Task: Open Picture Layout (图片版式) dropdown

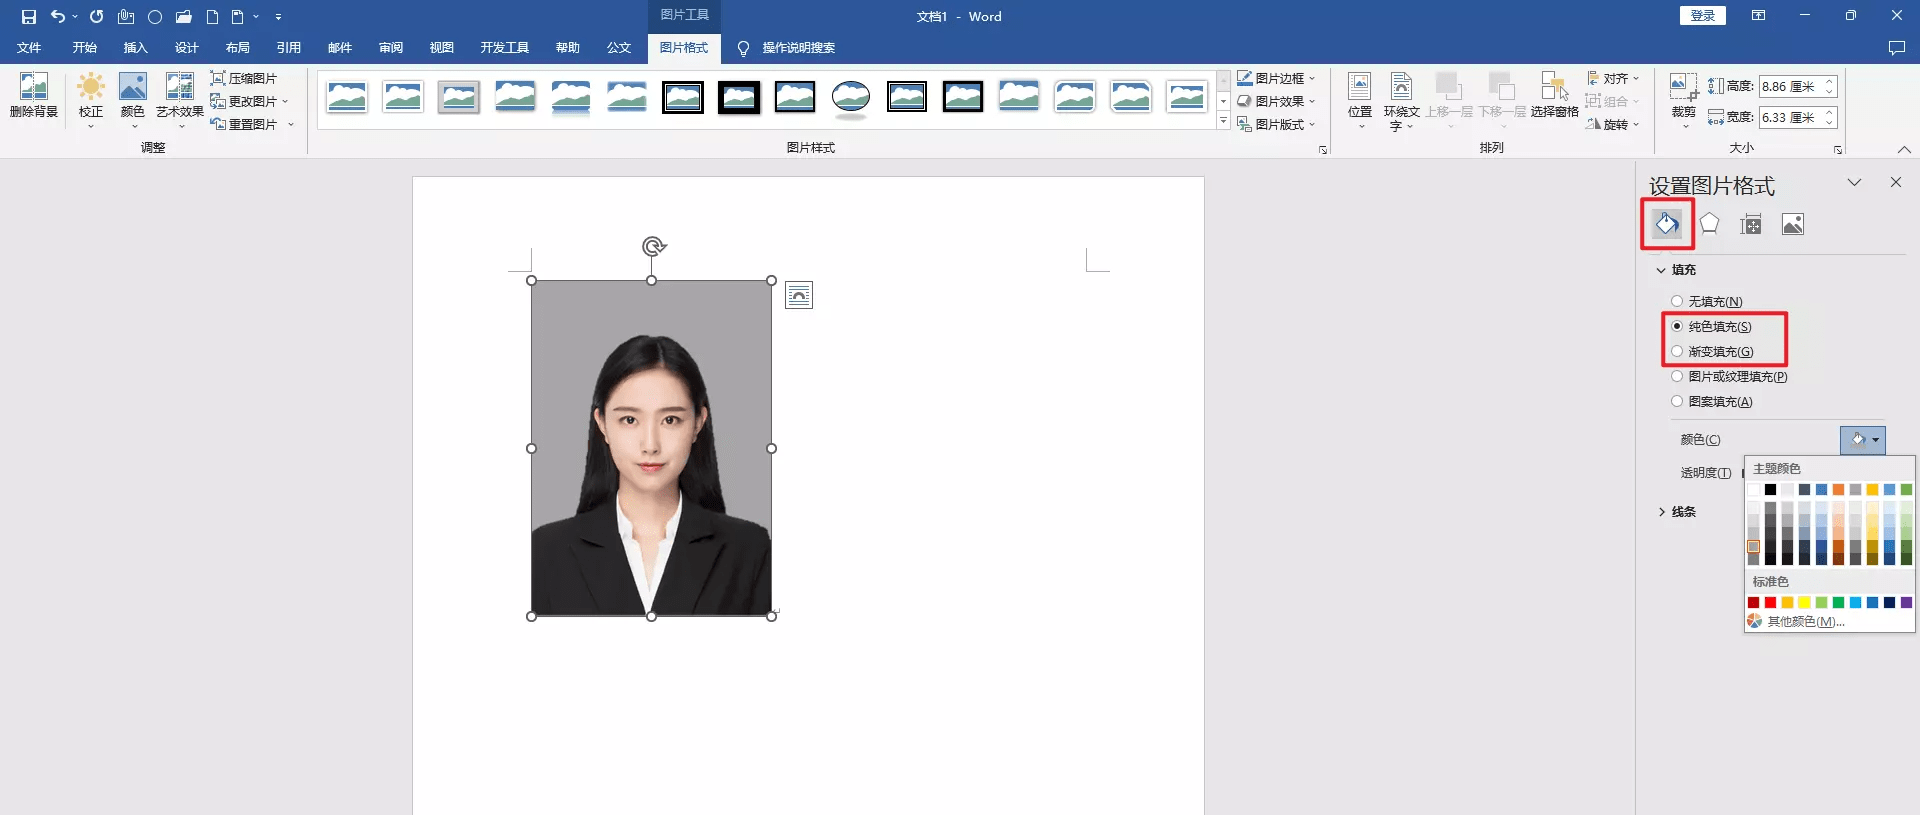Action: [1277, 124]
